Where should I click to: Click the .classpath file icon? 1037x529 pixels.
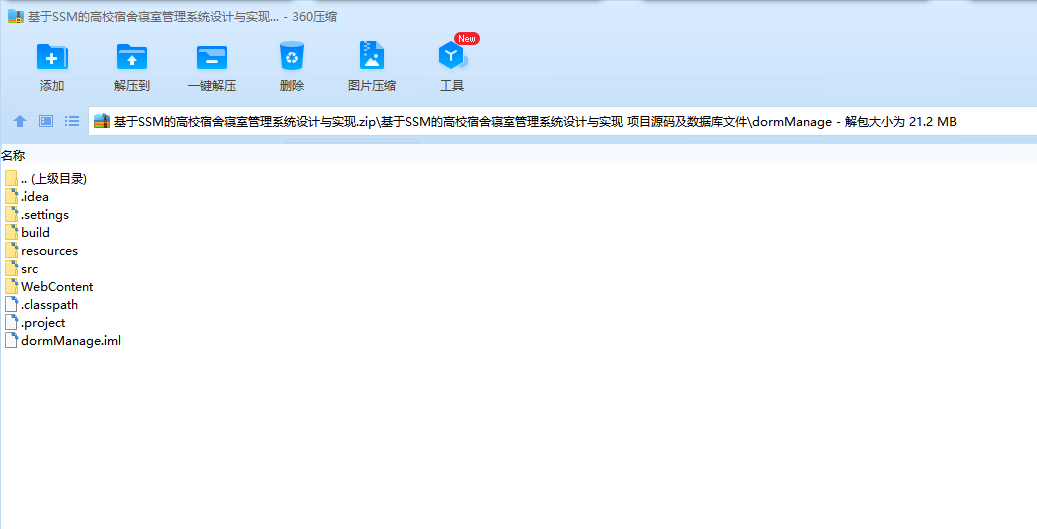coord(11,304)
